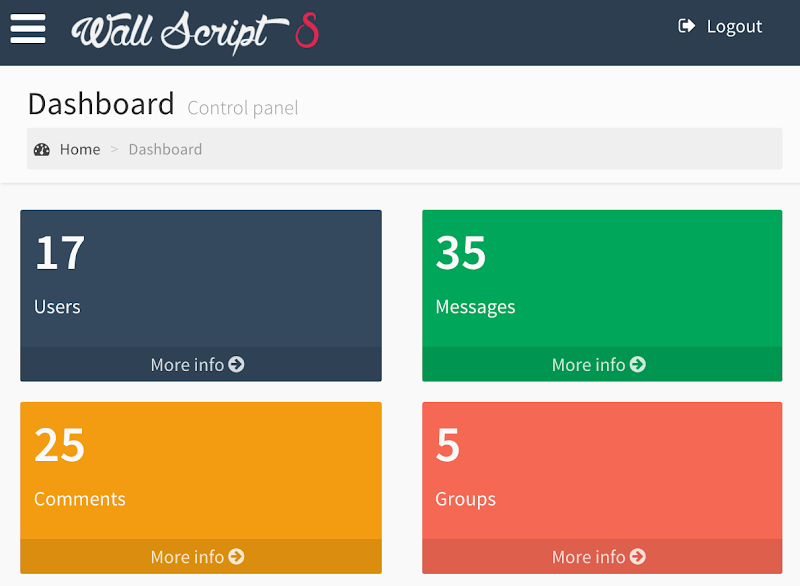
Task: Click the arrow icon in Groups footer
Action: point(638,556)
